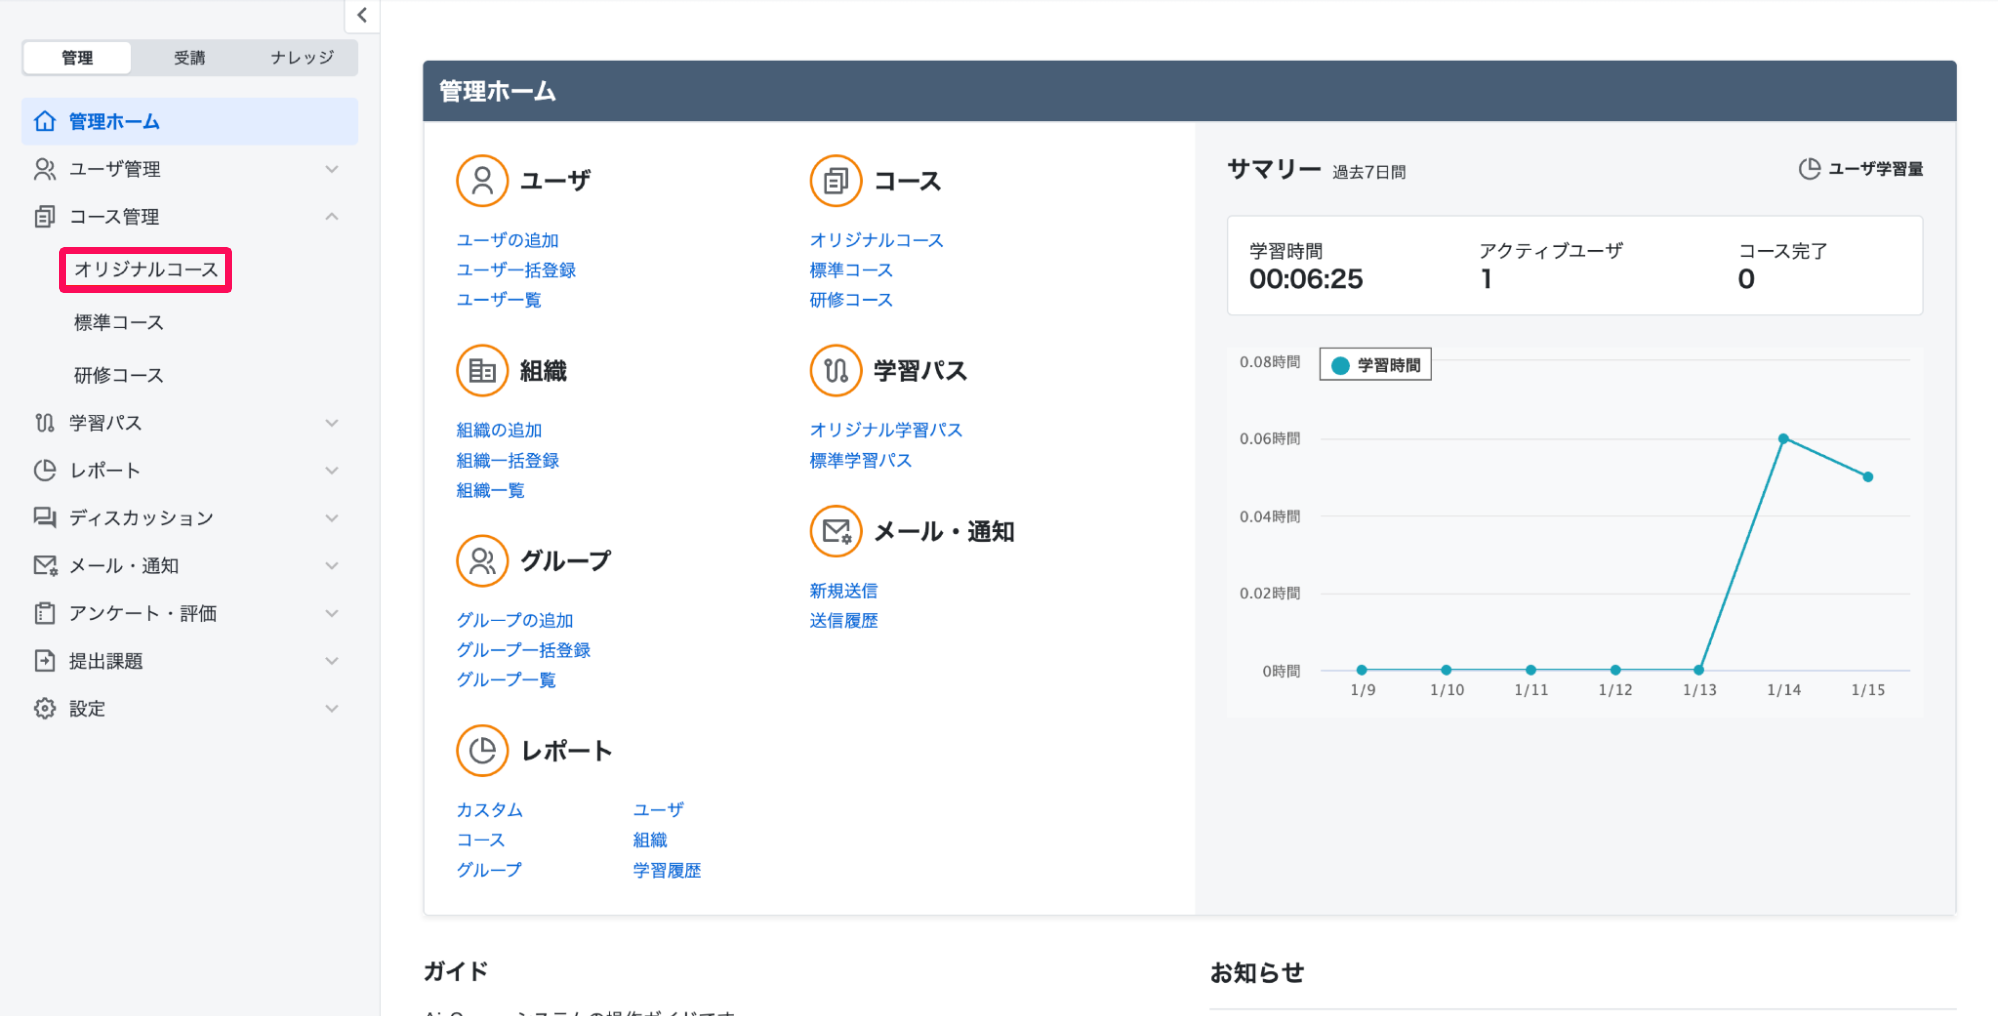
Task: Expand the 学習パス sidebar chevron
Action: [x=332, y=423]
